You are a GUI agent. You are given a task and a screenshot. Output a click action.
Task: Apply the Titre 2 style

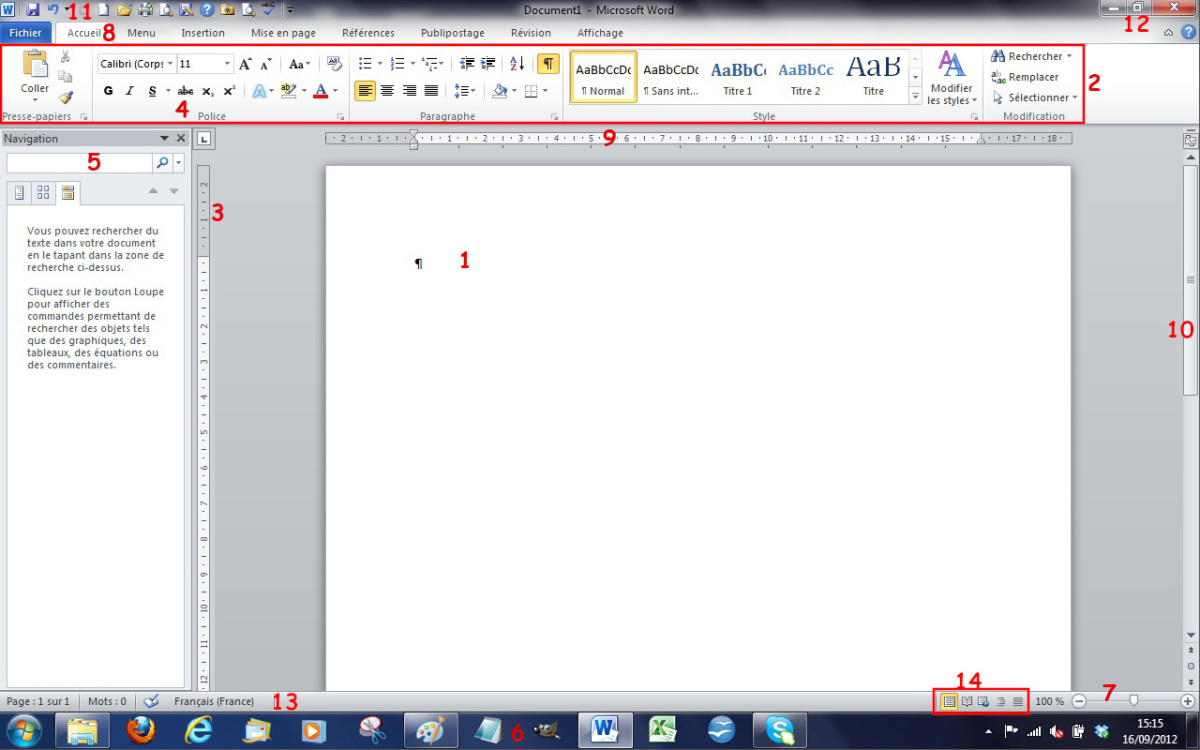(806, 78)
